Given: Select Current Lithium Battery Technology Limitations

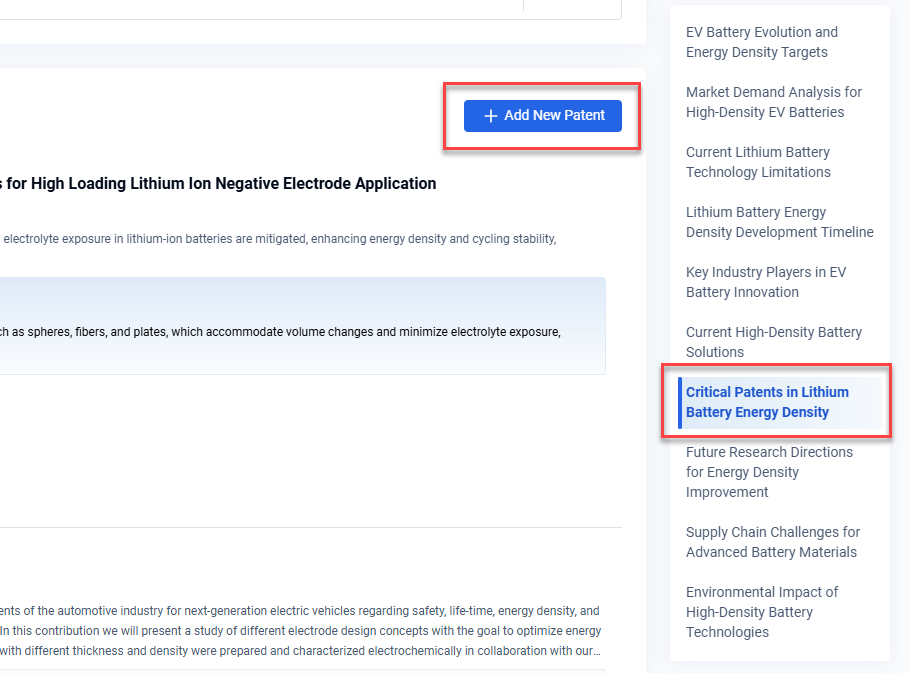Looking at the screenshot, I should 757,162.
